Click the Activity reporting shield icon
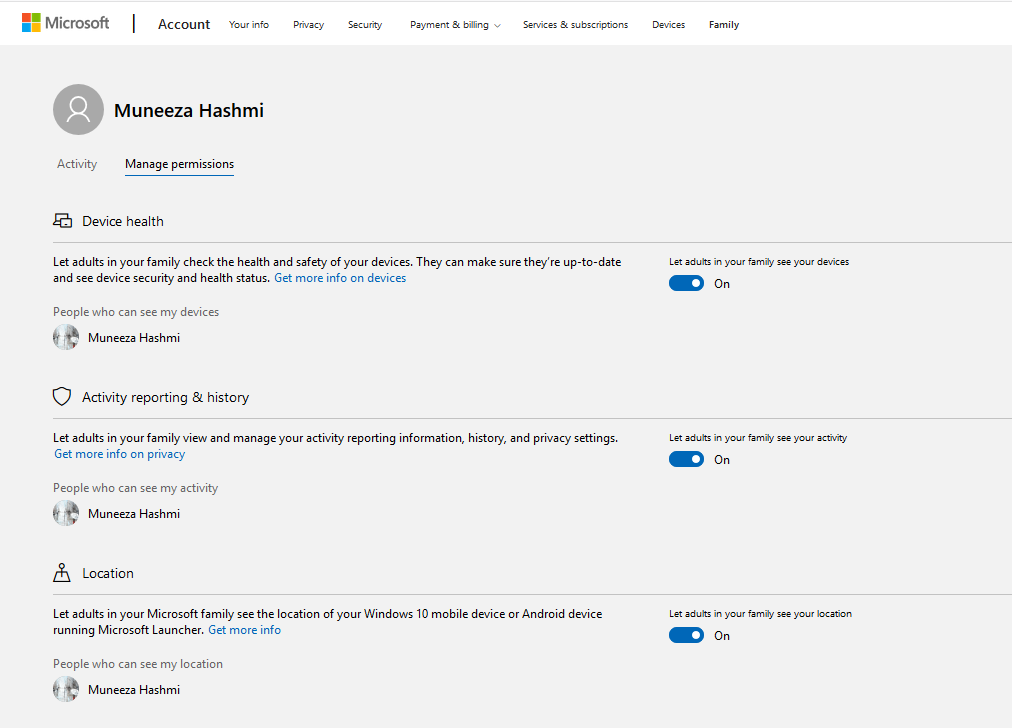Screen dimensions: 1012x728 [x=62, y=396]
